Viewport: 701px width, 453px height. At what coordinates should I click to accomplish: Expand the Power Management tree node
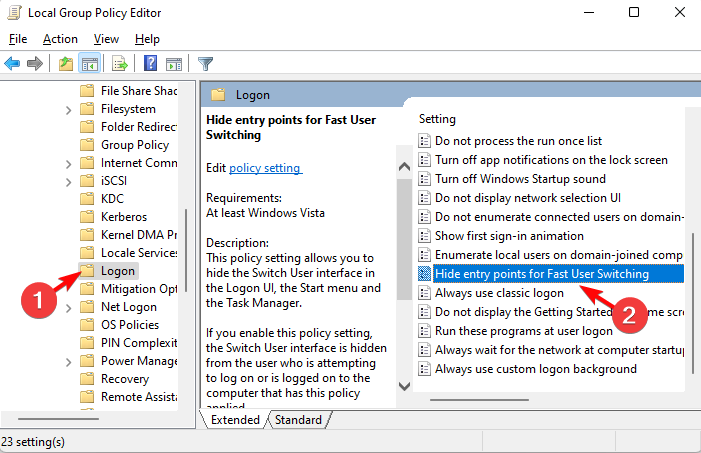click(x=68, y=362)
